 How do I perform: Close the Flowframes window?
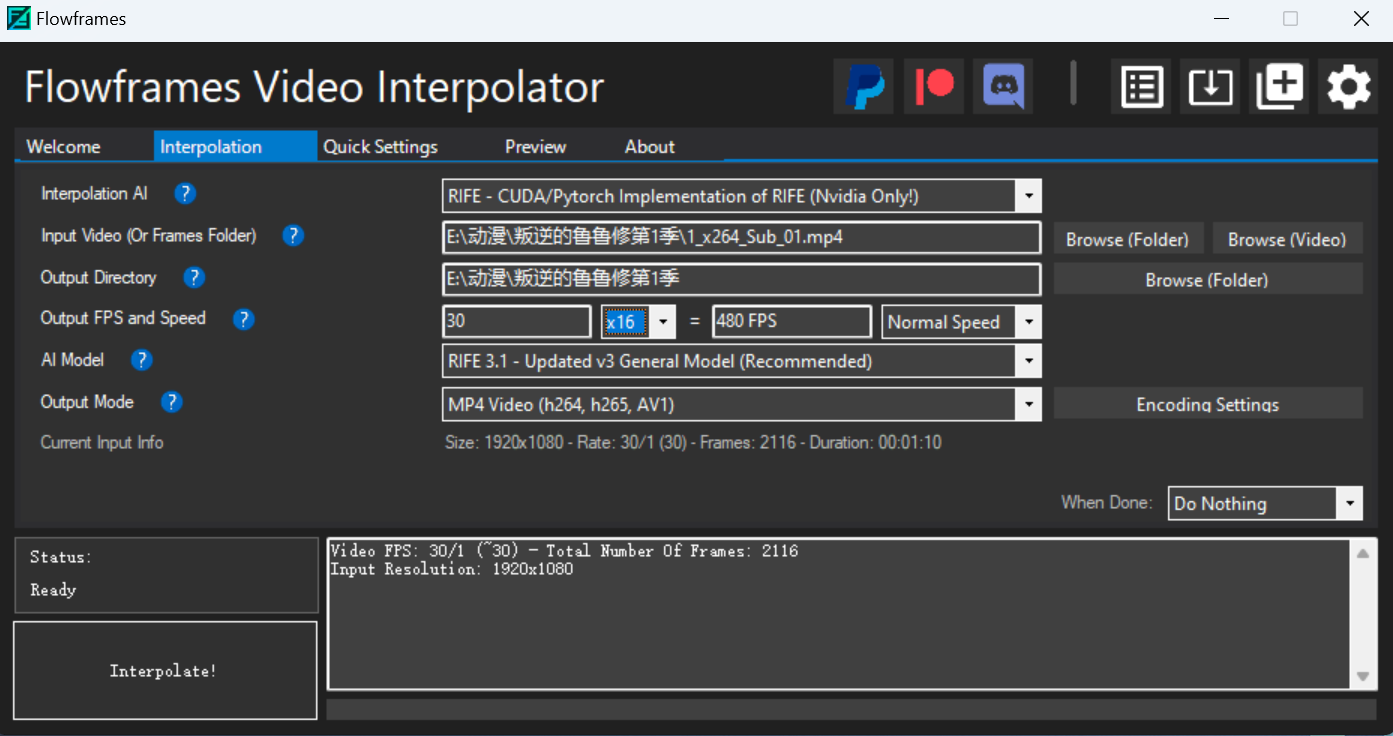coord(1360,19)
